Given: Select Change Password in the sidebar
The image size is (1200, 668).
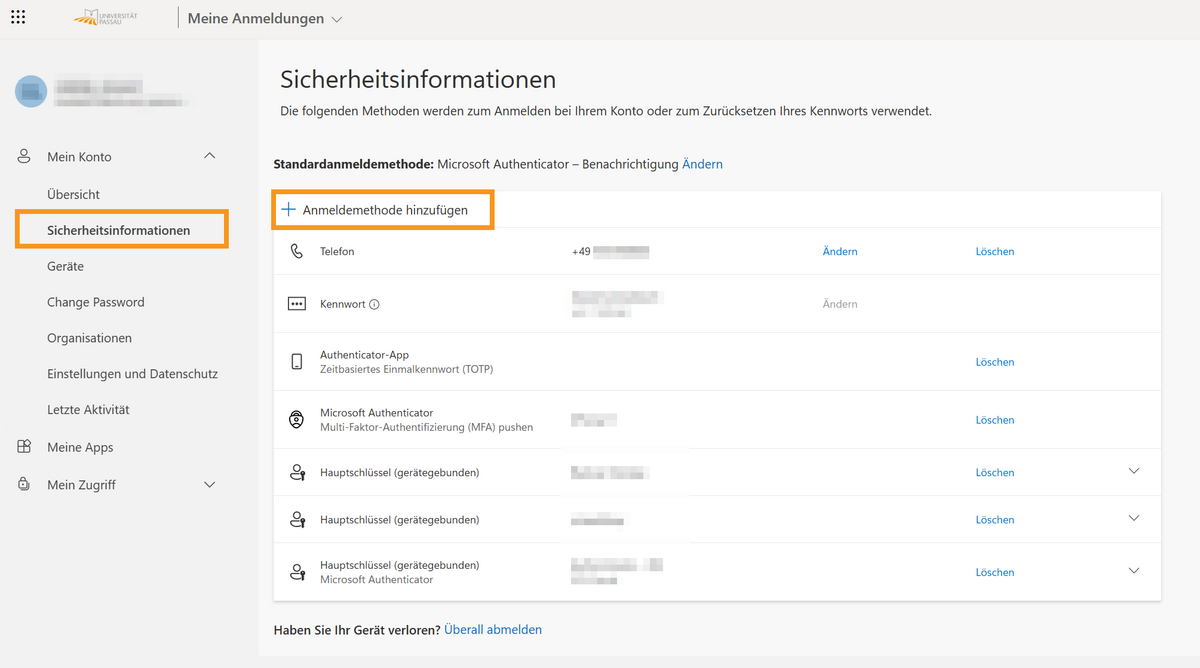Looking at the screenshot, I should (95, 302).
